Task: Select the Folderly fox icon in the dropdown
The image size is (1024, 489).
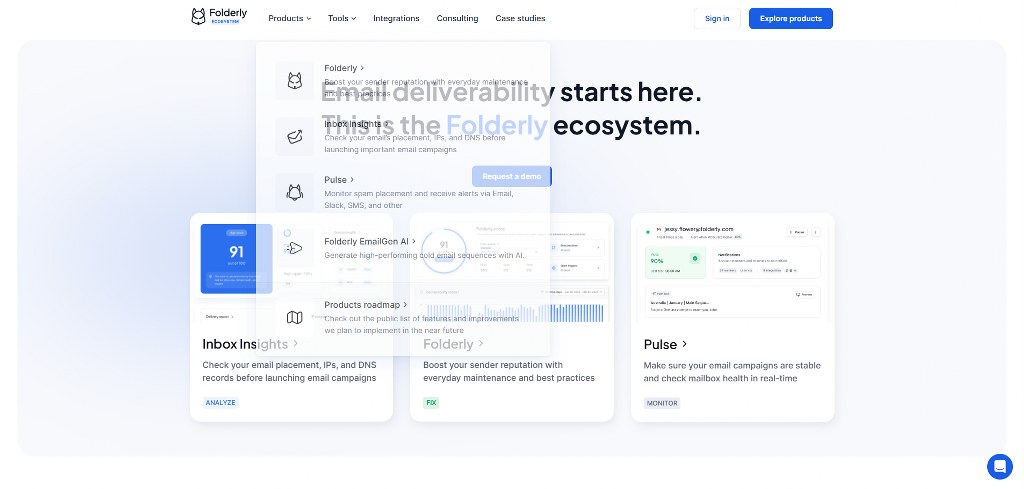Action: (295, 81)
